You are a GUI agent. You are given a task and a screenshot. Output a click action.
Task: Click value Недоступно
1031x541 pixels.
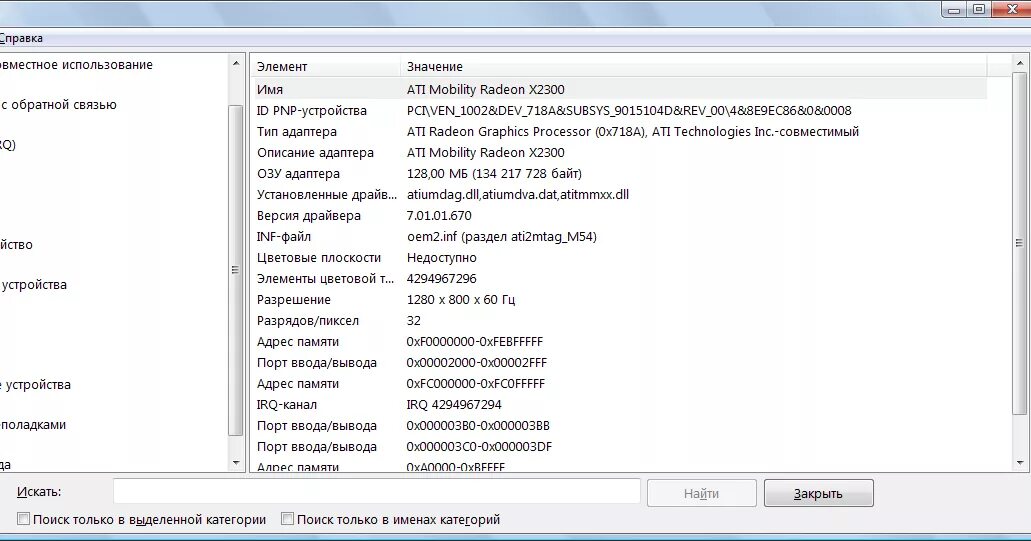point(442,258)
